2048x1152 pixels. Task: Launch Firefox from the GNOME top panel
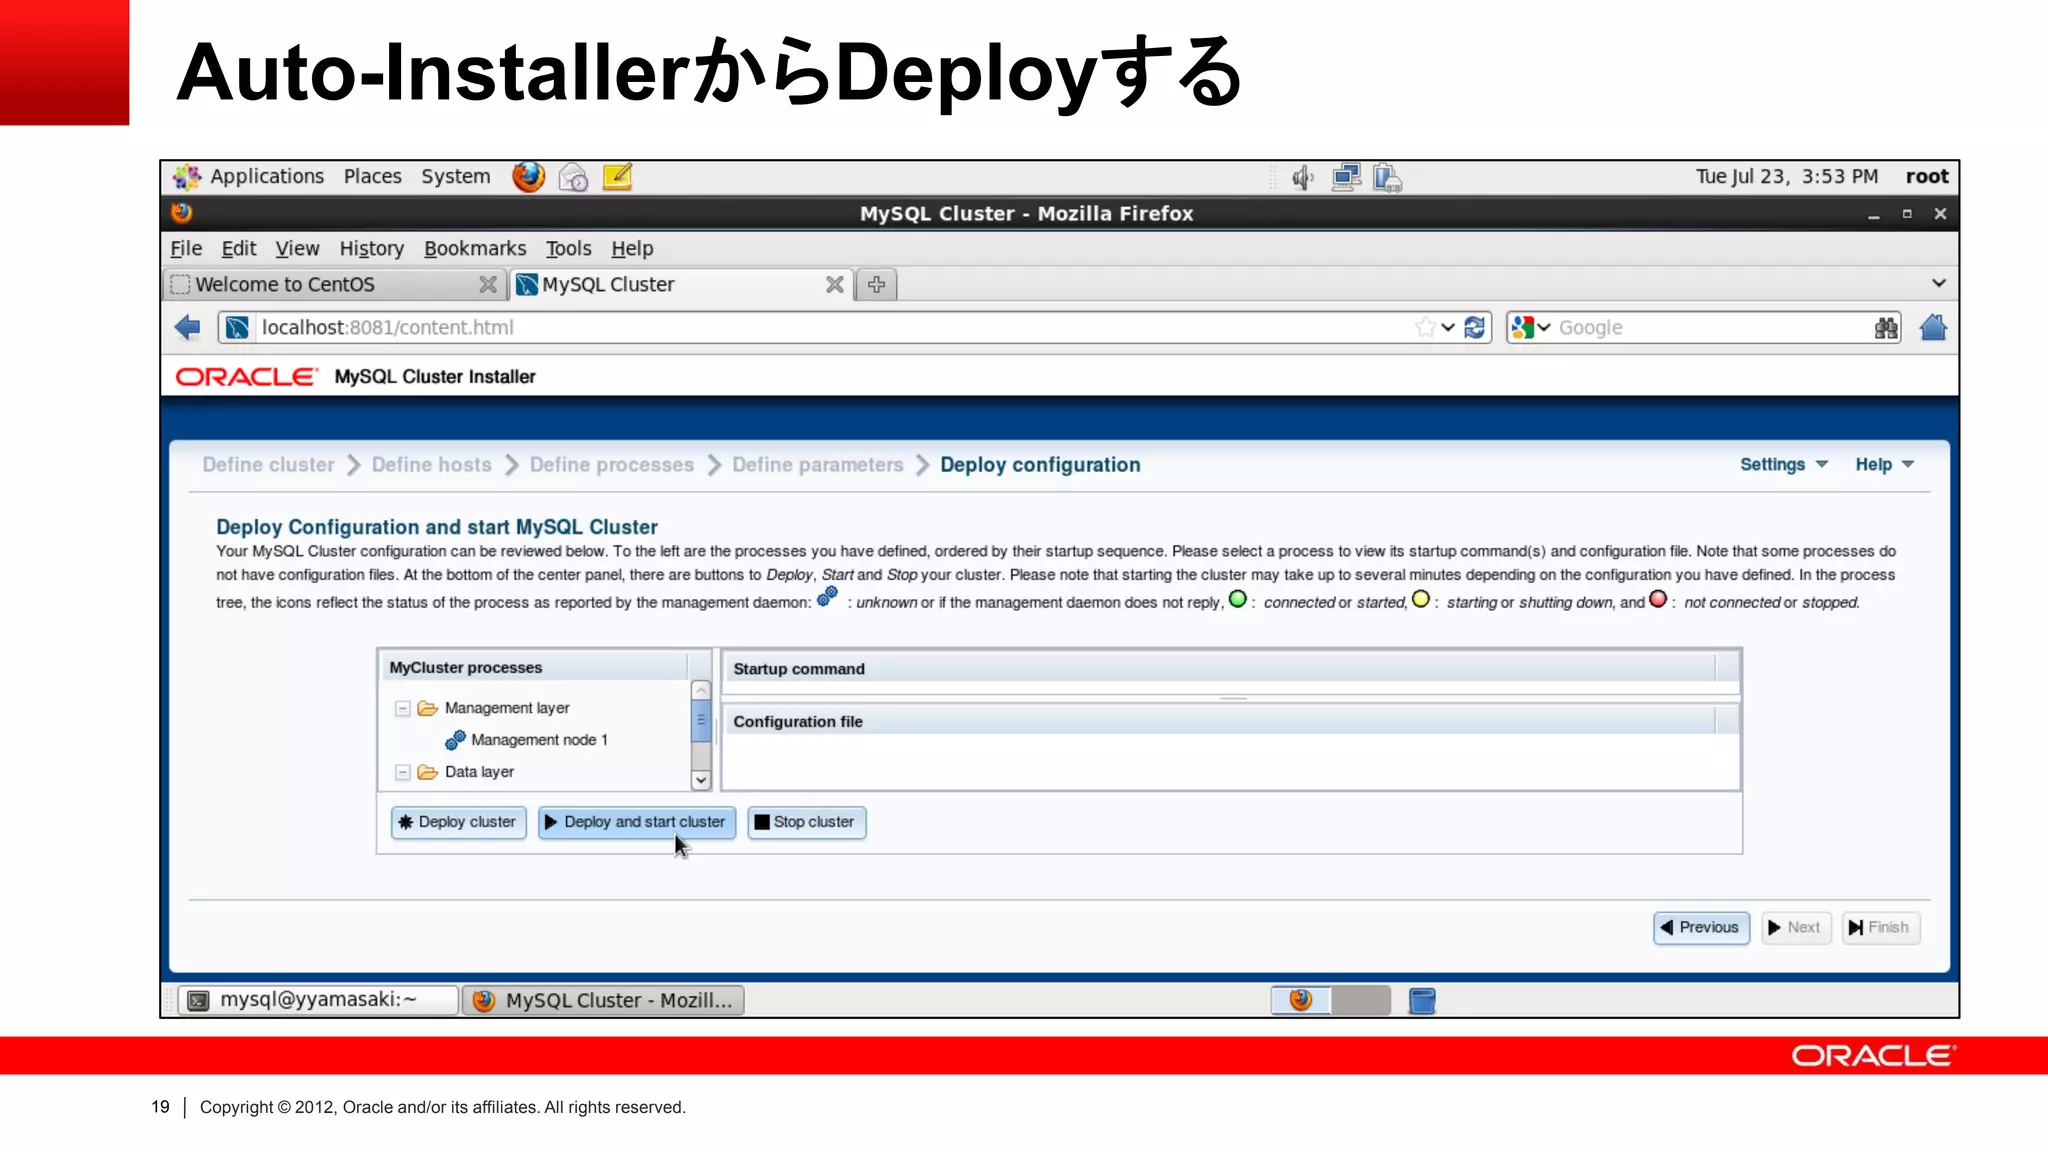pos(528,177)
